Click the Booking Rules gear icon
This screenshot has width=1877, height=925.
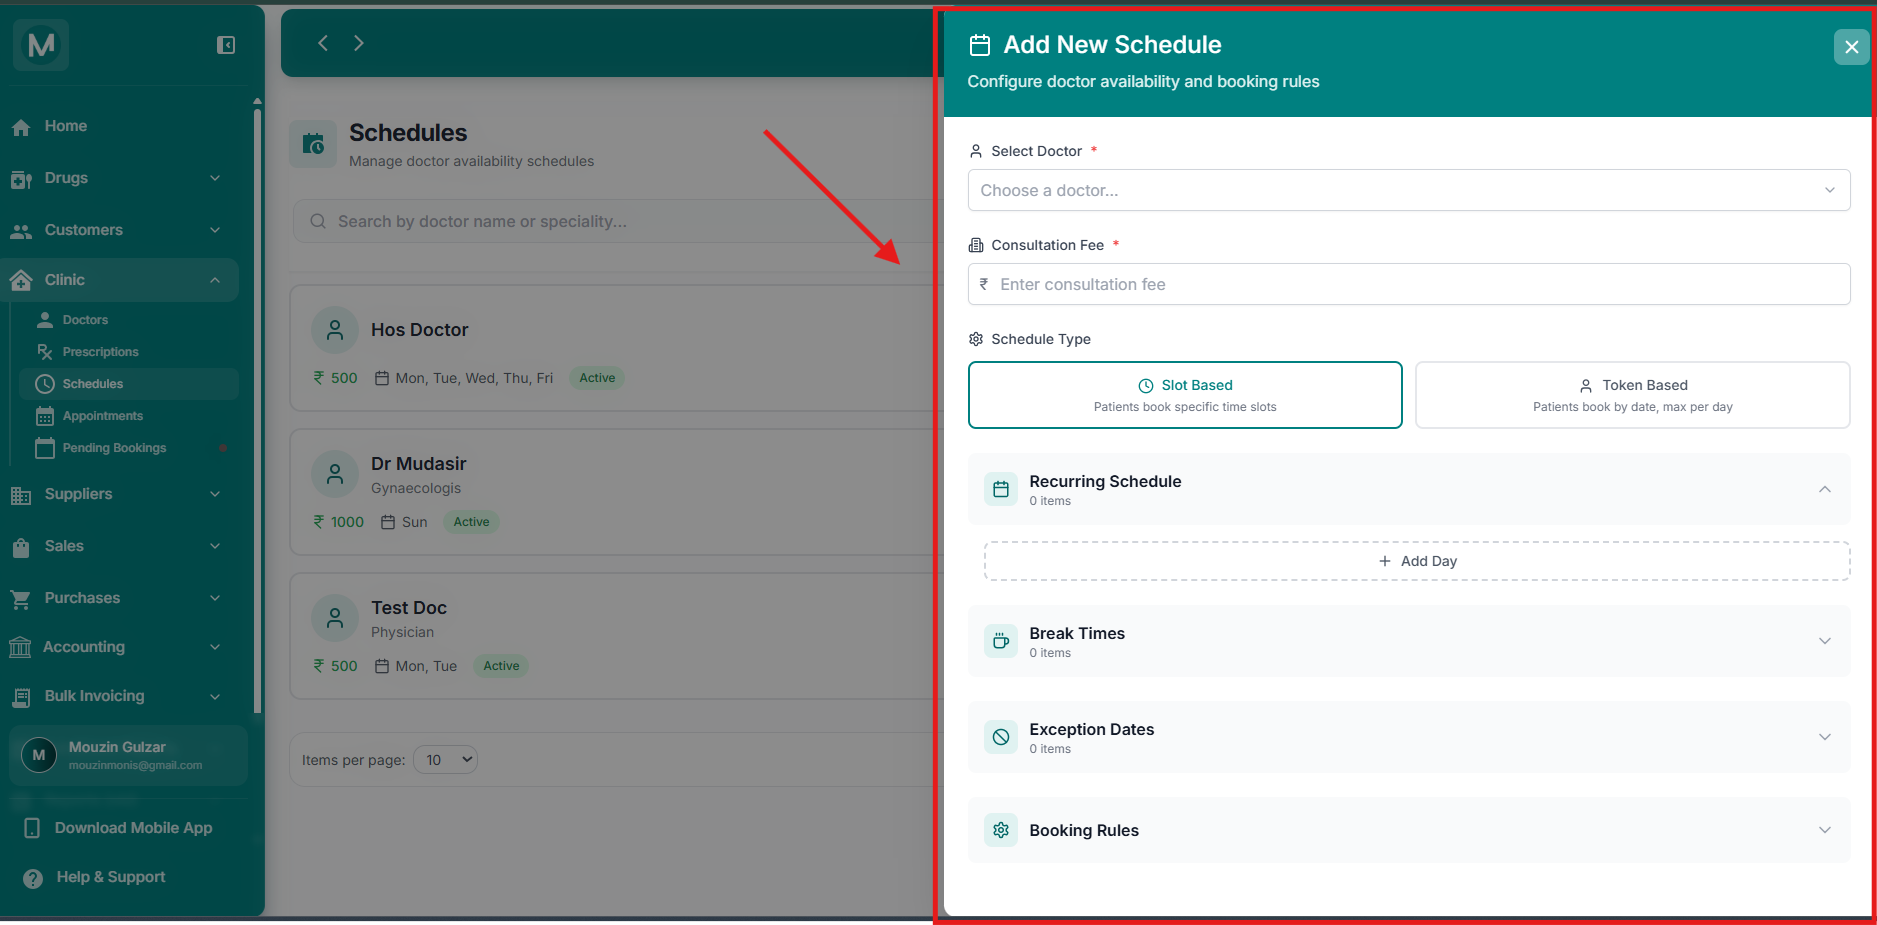pyautogui.click(x=1001, y=830)
